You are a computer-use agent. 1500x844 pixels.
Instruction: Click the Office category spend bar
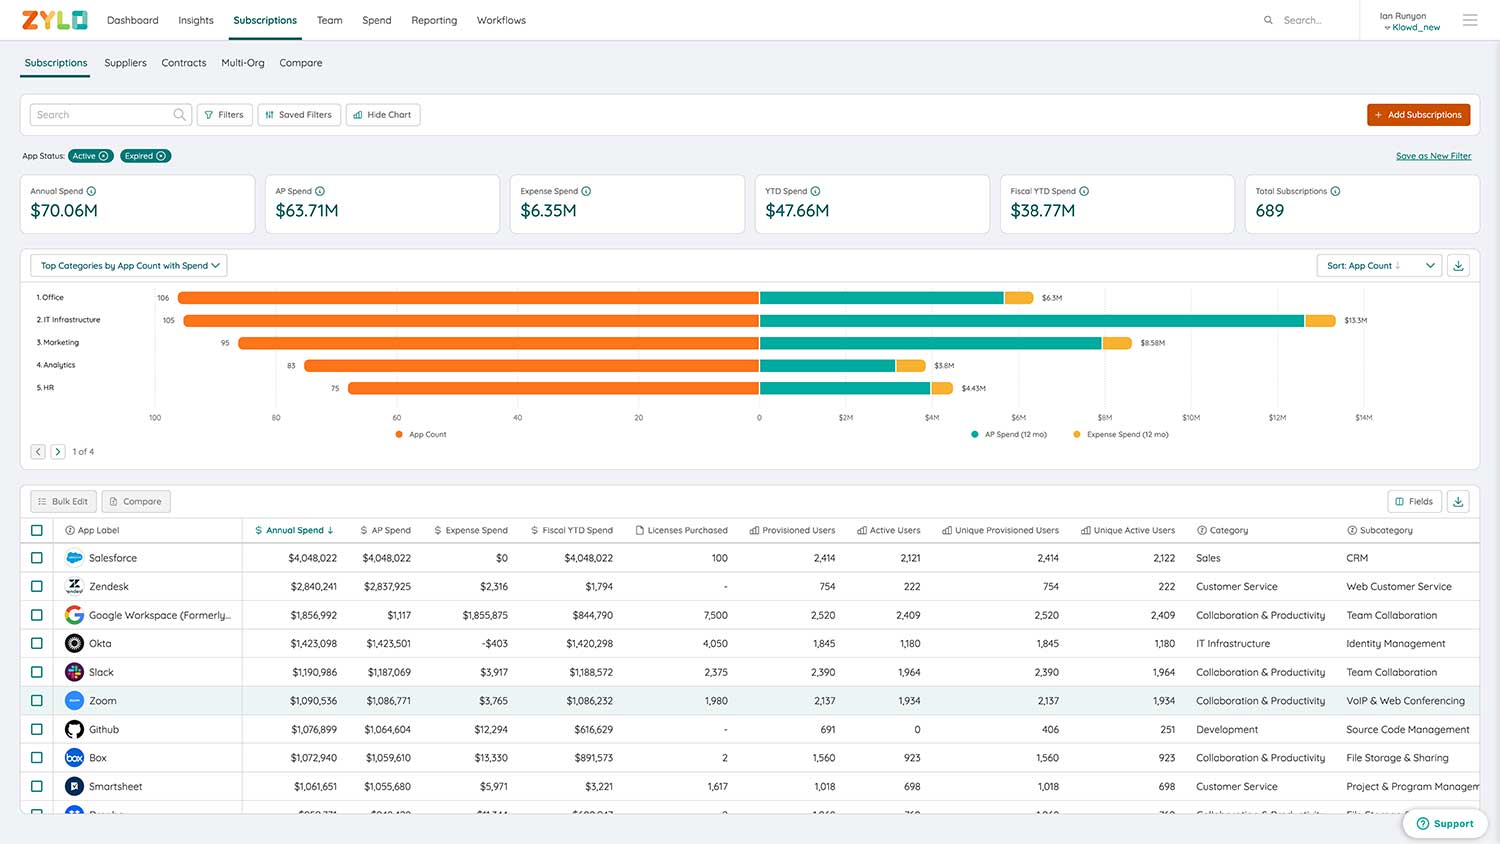880,297
